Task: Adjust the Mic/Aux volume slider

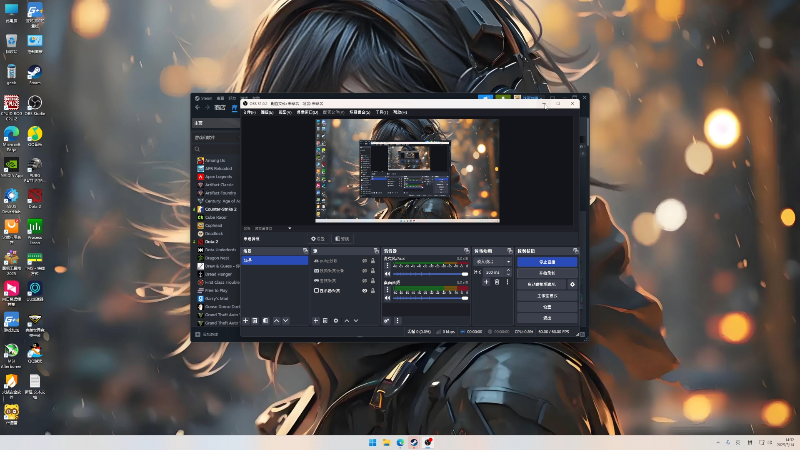Action: pyautogui.click(x=430, y=274)
